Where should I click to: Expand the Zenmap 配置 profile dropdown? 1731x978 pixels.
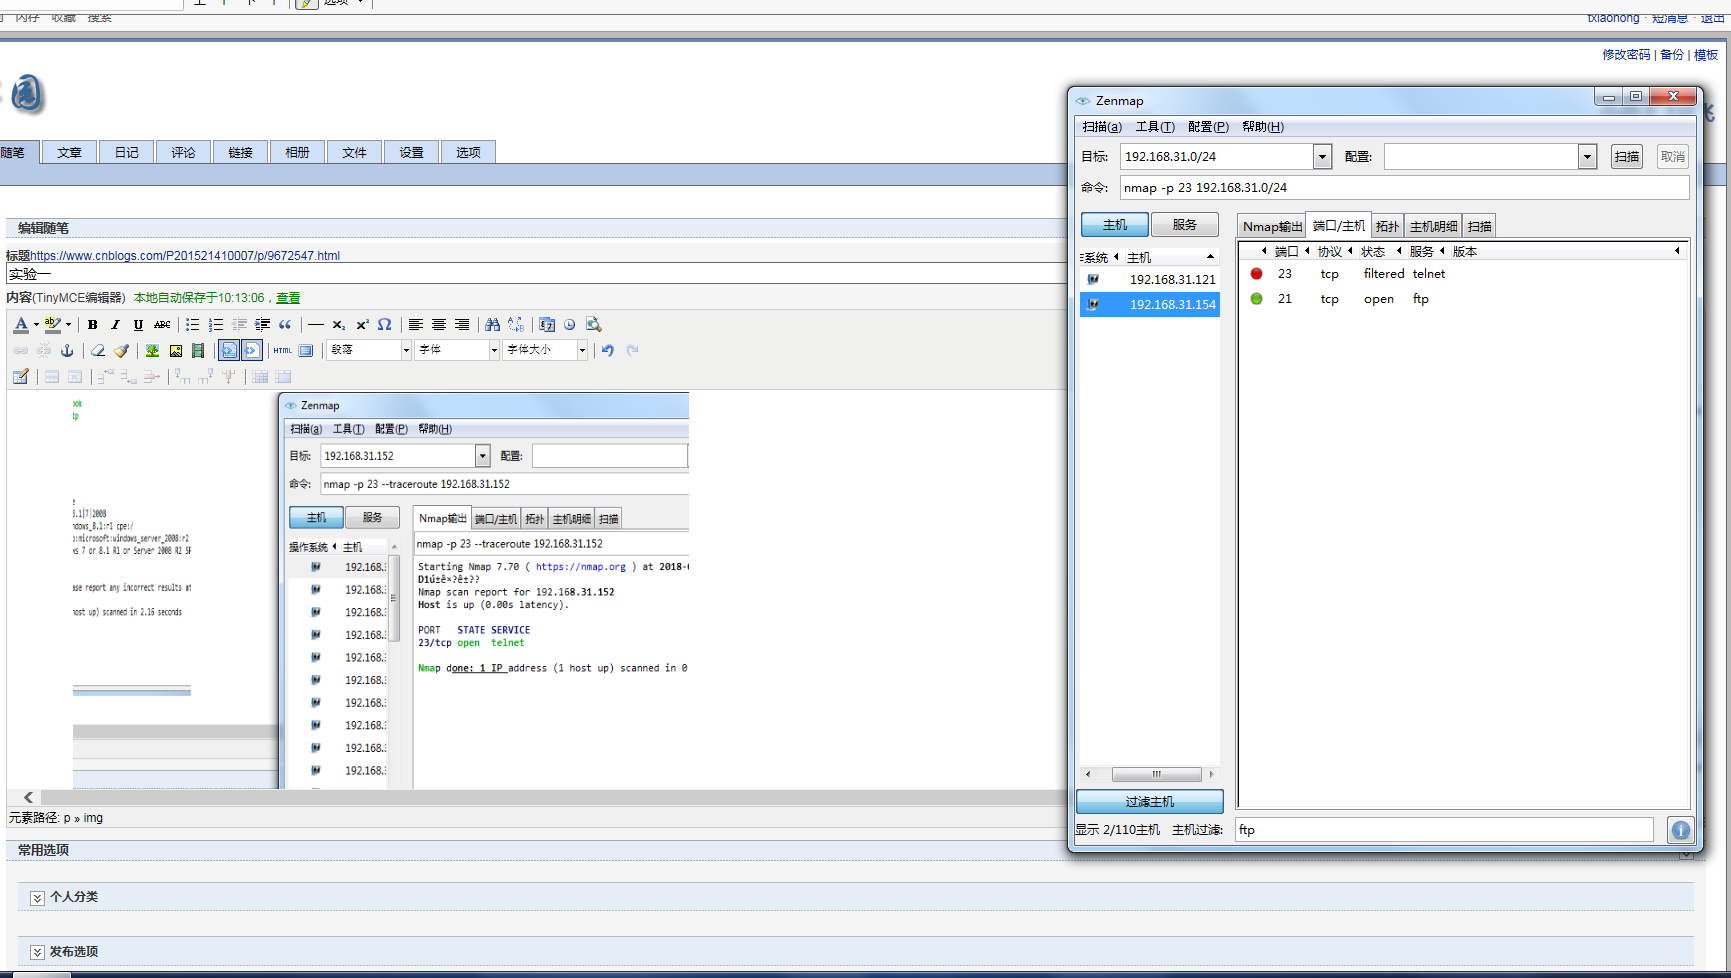1587,156
